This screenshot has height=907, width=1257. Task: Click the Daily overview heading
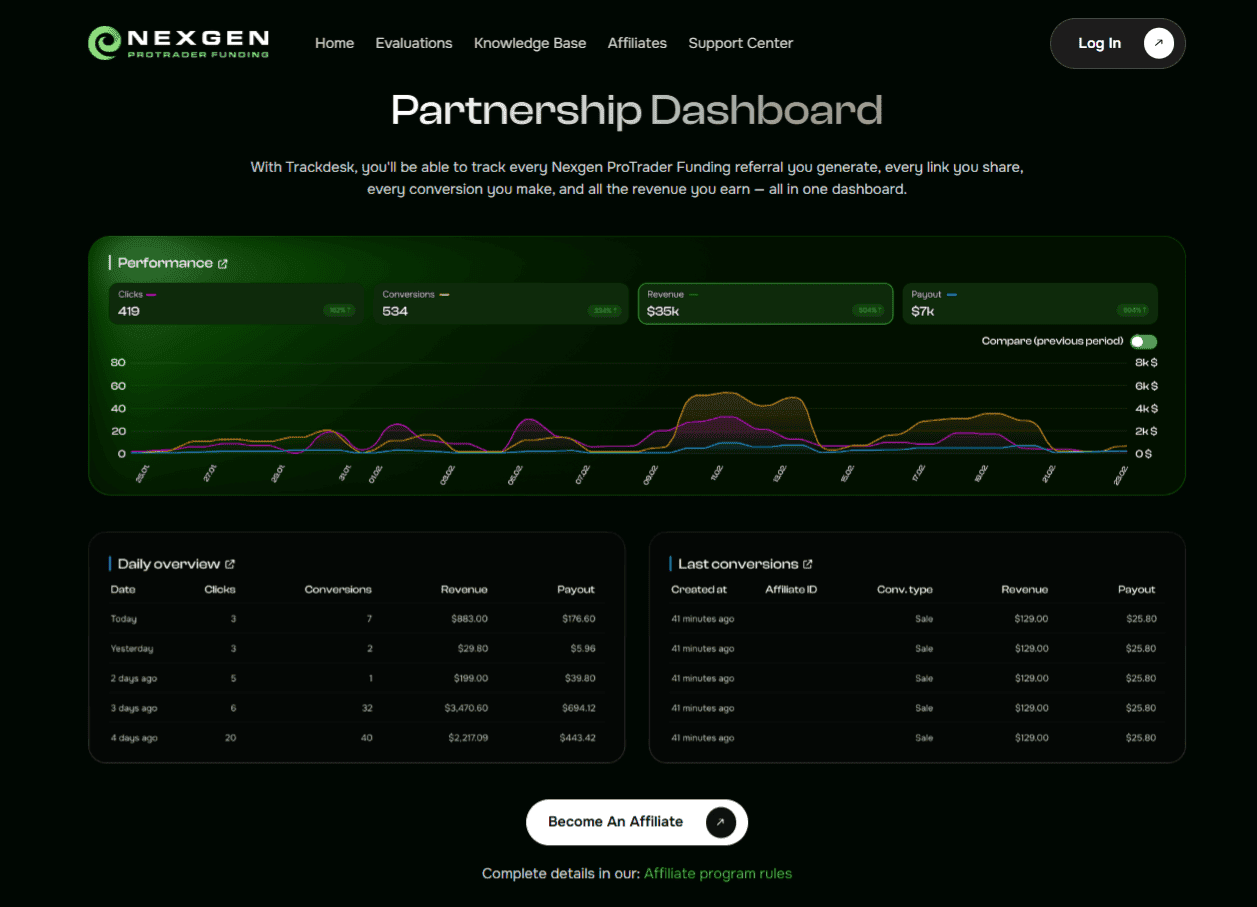click(168, 564)
